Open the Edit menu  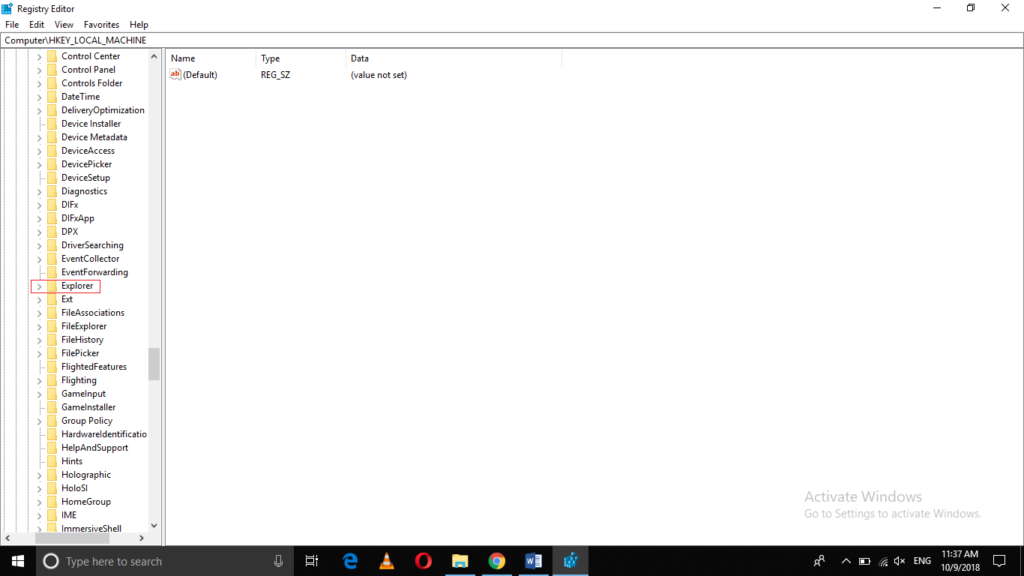click(37, 25)
